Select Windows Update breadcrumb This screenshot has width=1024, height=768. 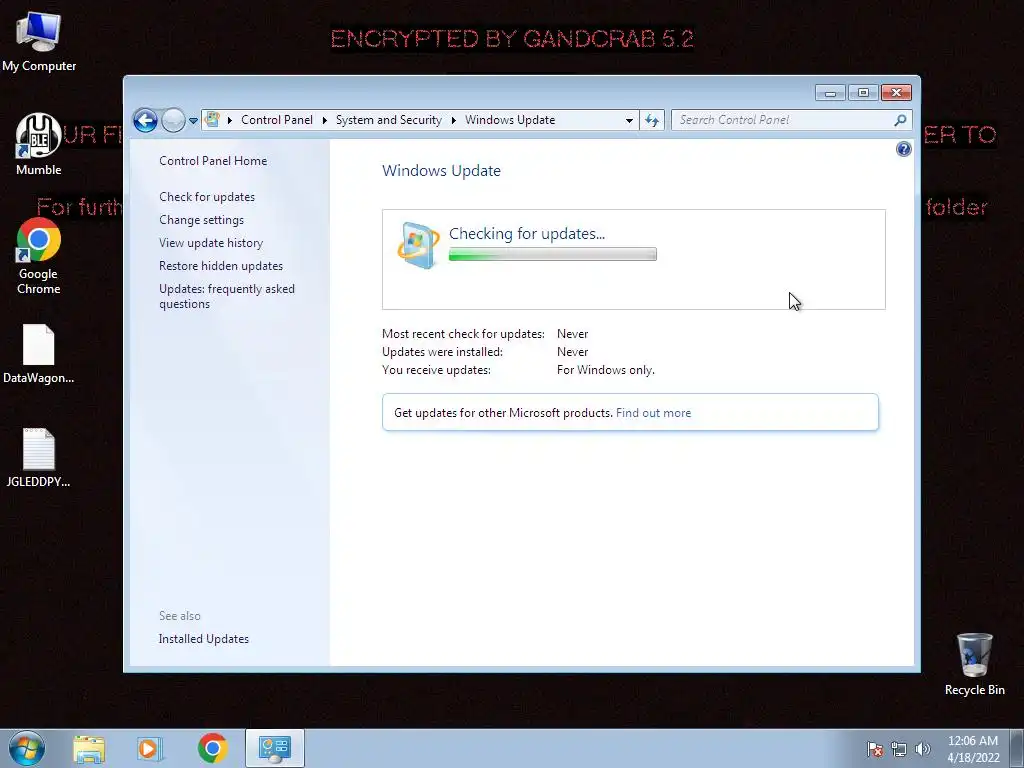(x=510, y=120)
